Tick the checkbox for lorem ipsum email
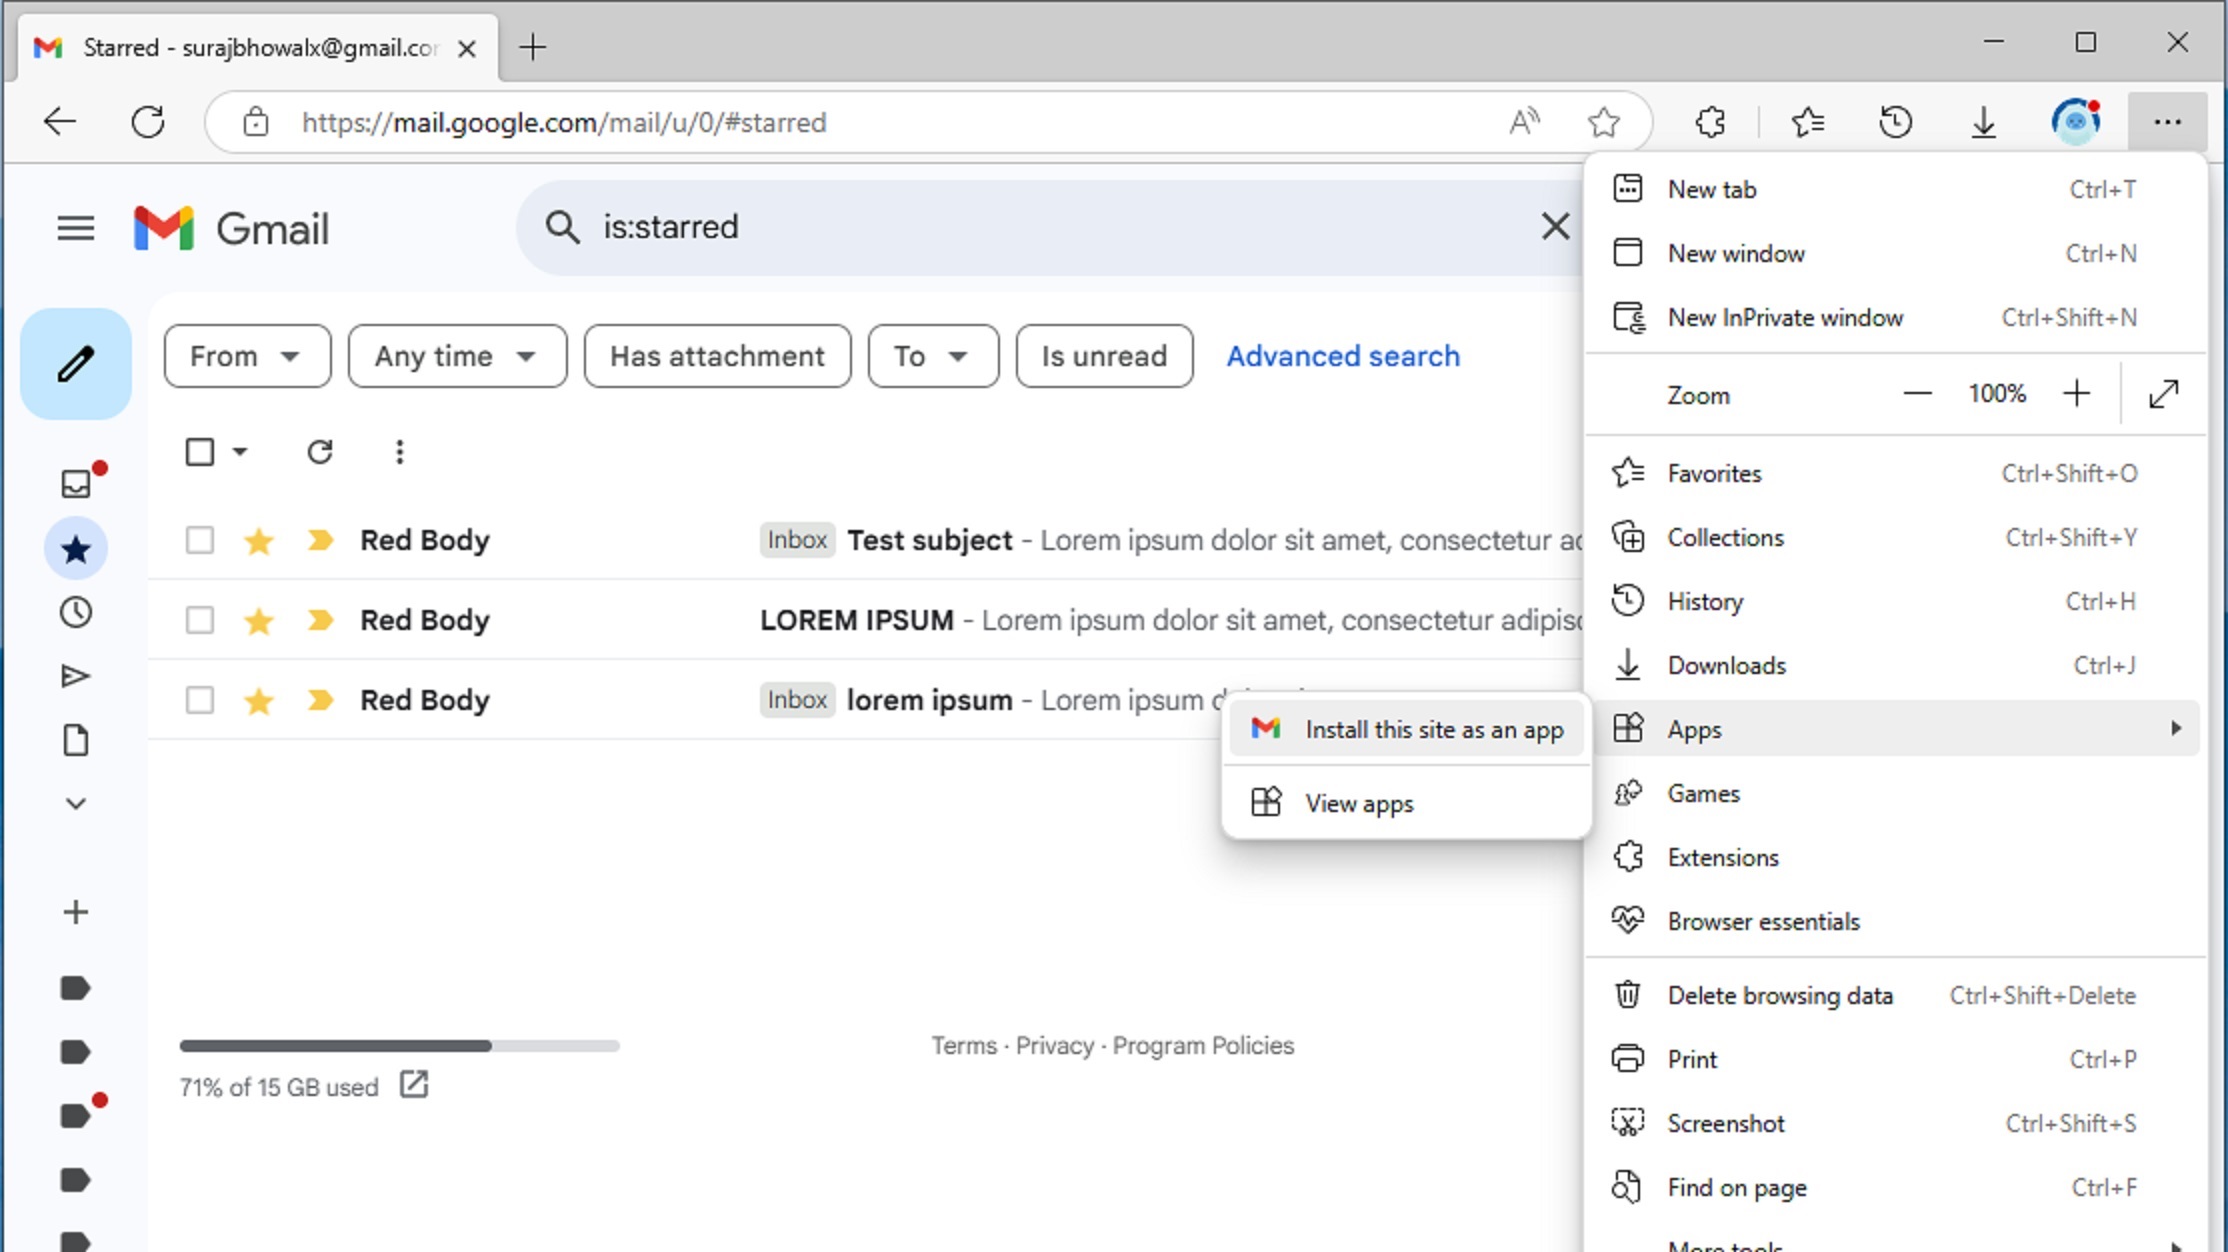This screenshot has height=1252, width=2228. (x=200, y=700)
